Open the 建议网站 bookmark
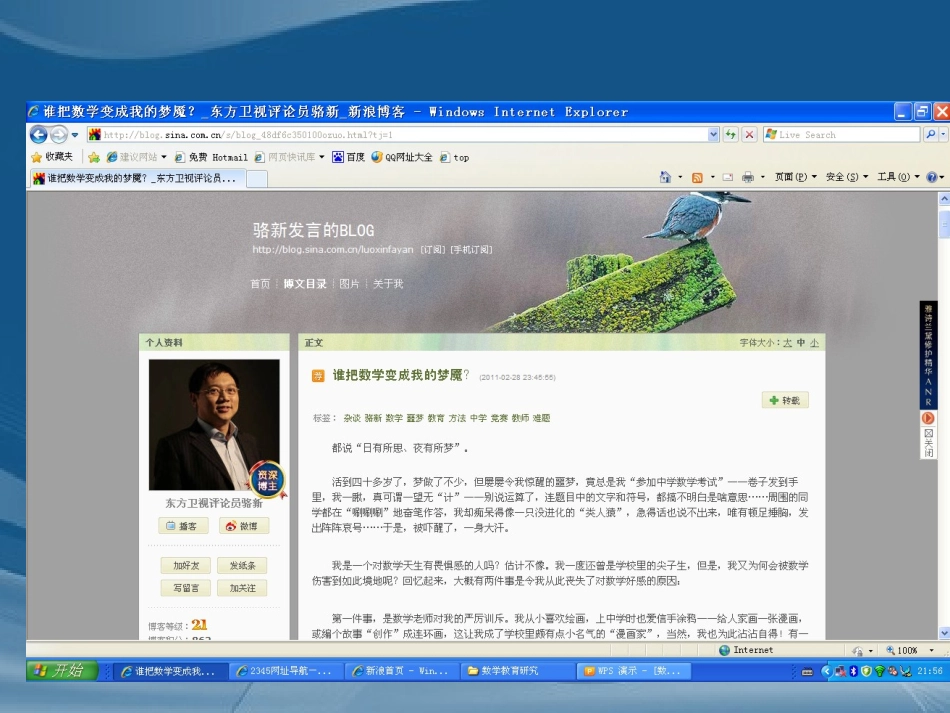The height and width of the screenshot is (713, 950). pyautogui.click(x=136, y=158)
